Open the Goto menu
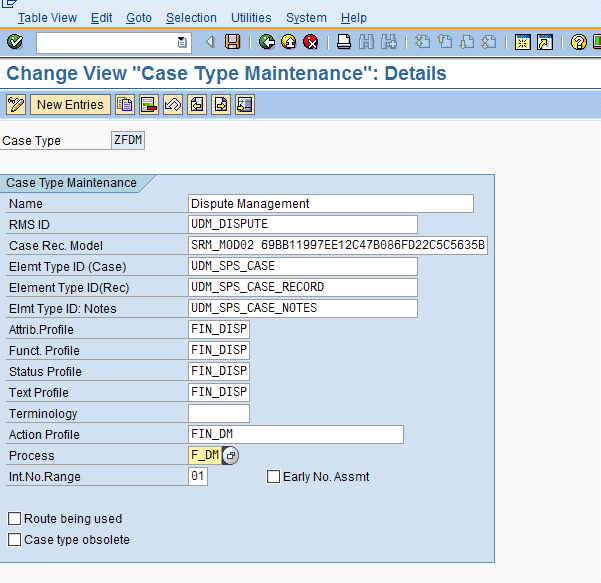601x583 pixels. pos(139,18)
